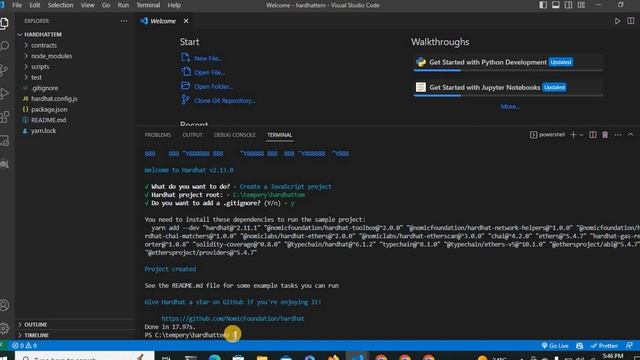Open the README.md file
Image resolution: width=640 pixels, height=360 pixels.
click(75, 120)
